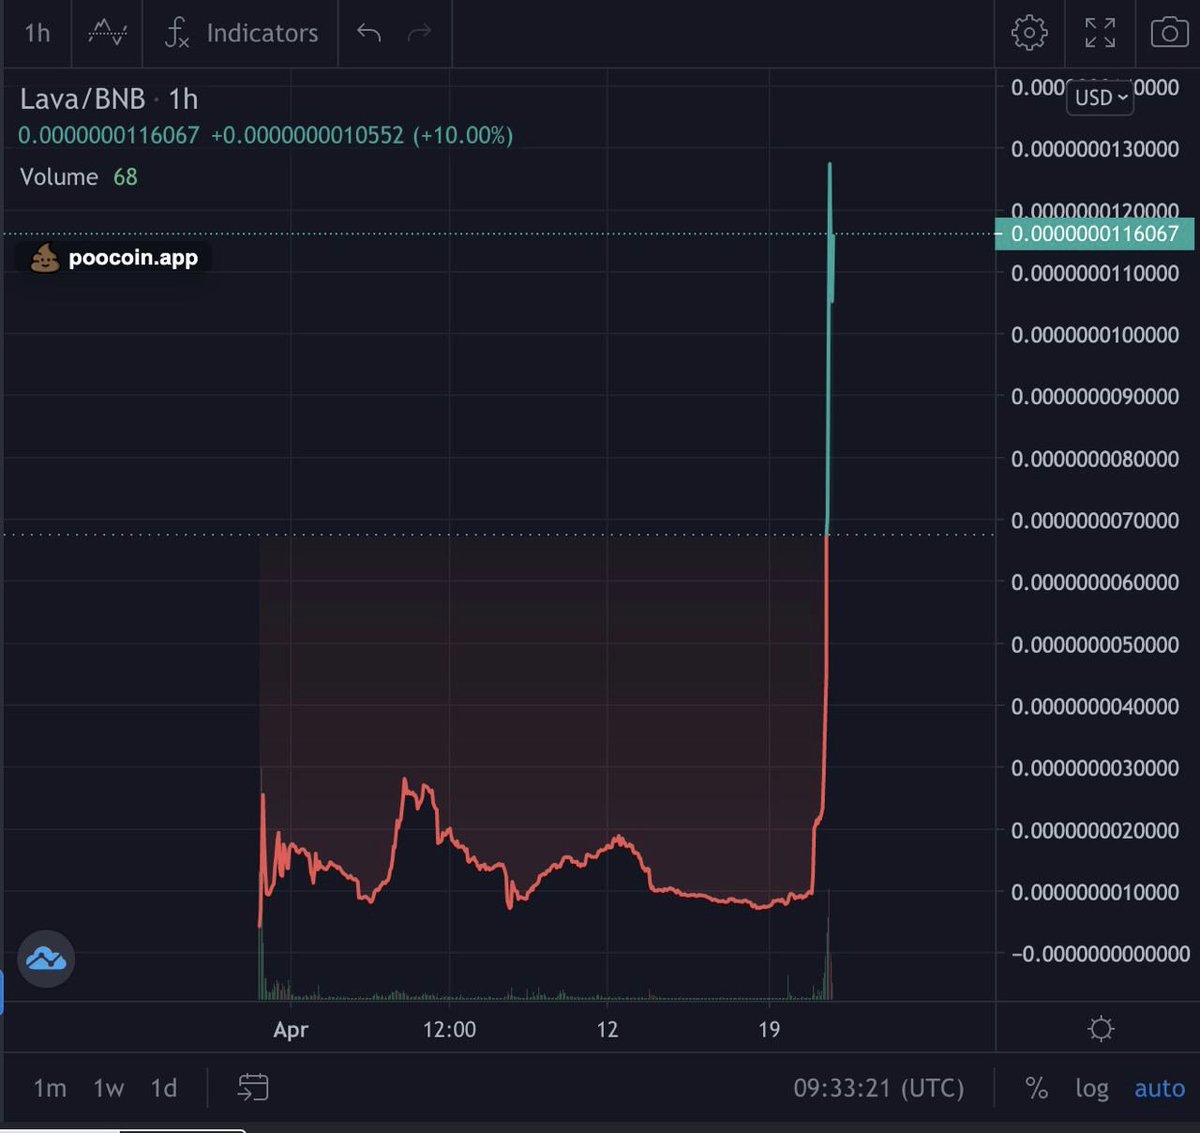Viewport: 1200px width, 1133px height.
Task: Select the 1d date range
Action: click(x=164, y=1088)
